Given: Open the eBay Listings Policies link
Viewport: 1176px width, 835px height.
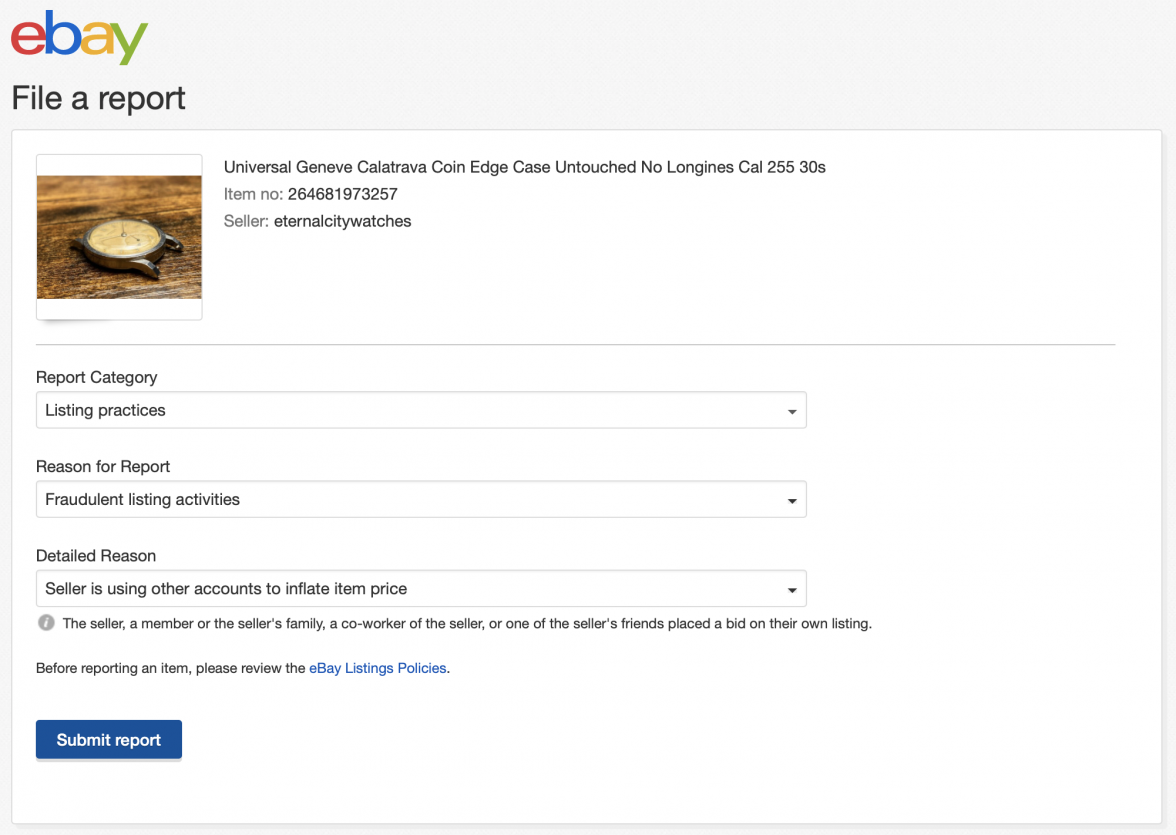Looking at the screenshot, I should [x=378, y=668].
